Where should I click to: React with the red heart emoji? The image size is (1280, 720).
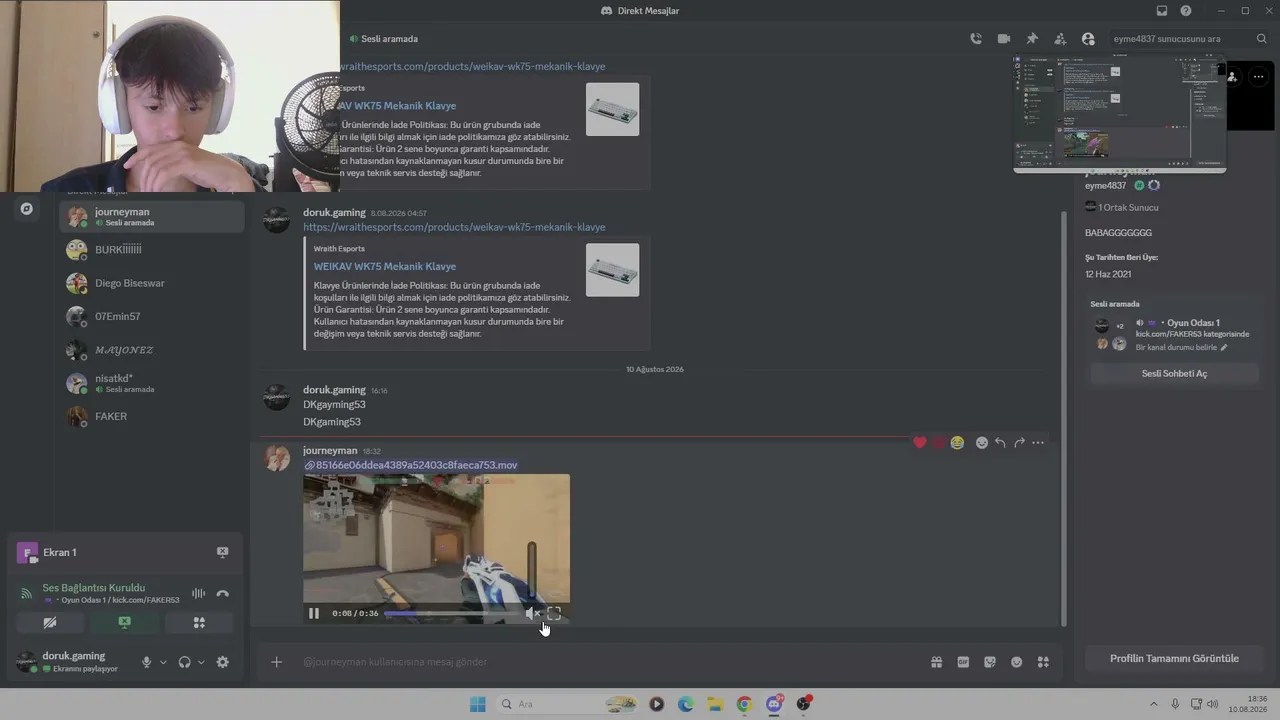pyautogui.click(x=920, y=443)
